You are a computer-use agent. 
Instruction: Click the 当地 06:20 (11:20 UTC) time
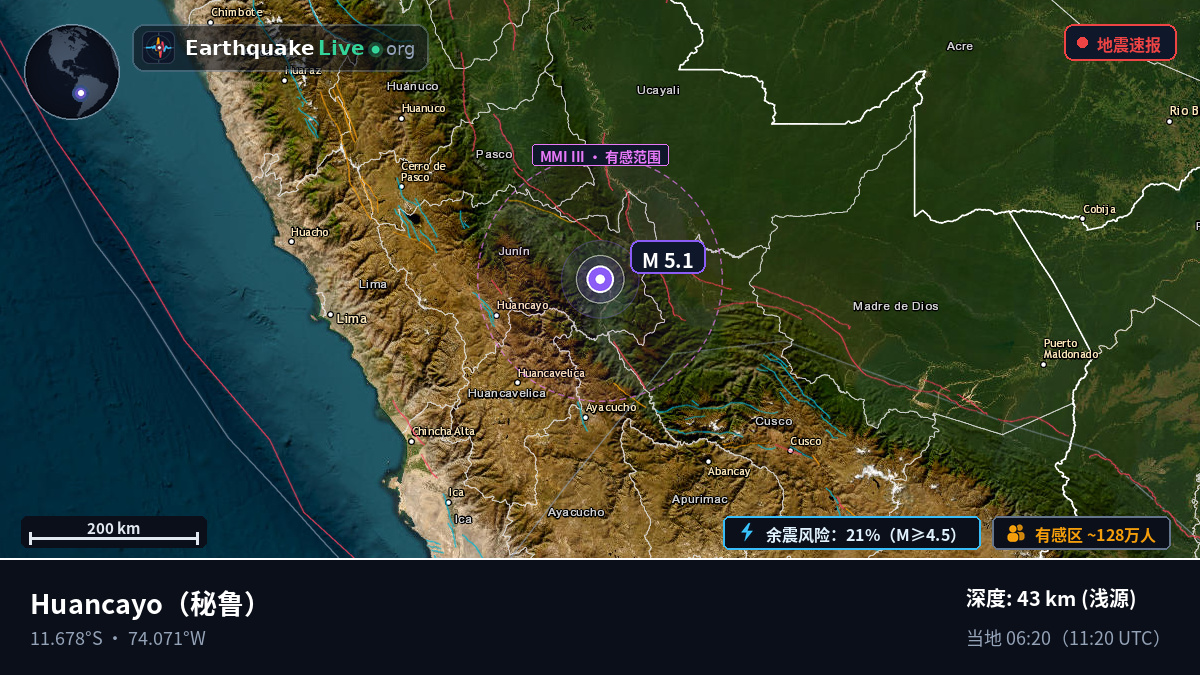(x=1066, y=638)
